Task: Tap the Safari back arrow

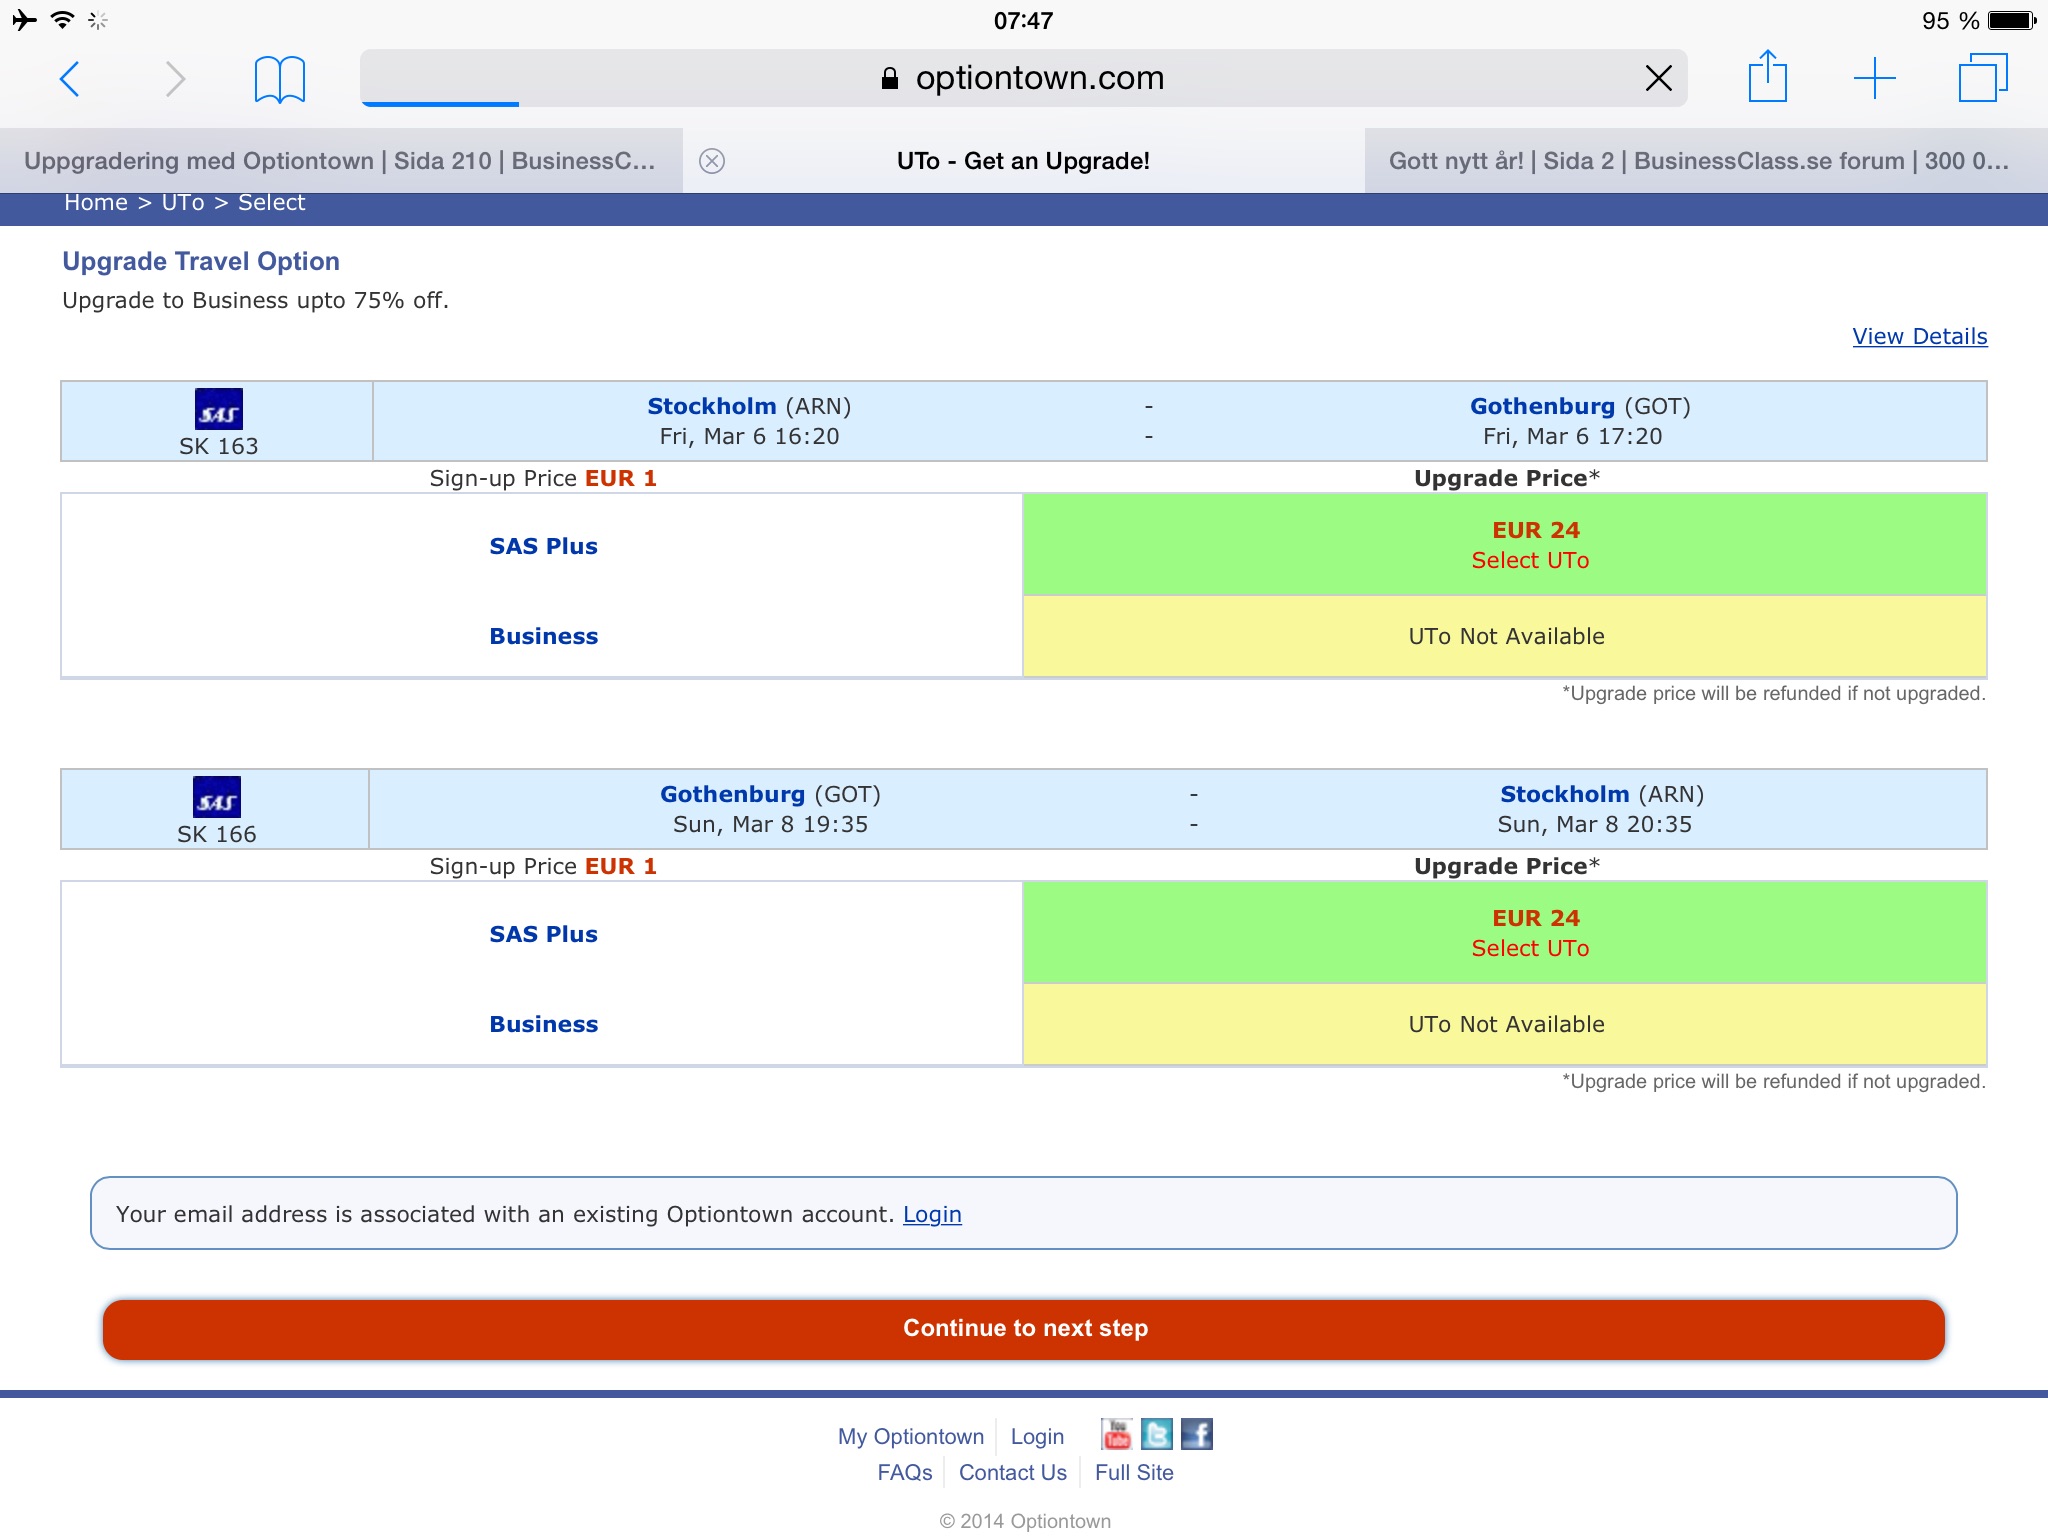Action: point(69,79)
